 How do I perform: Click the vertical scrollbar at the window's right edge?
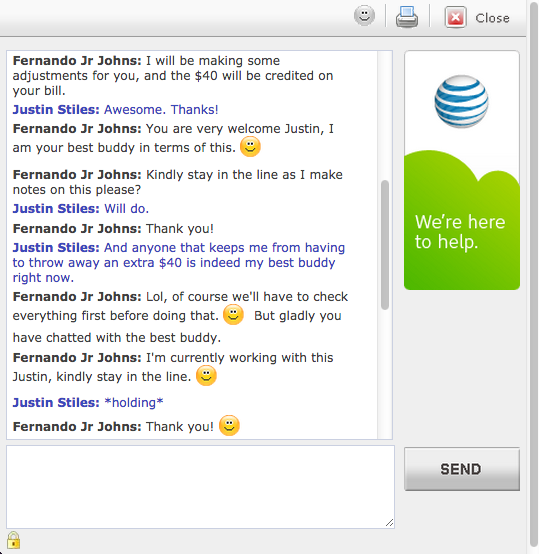(534, 276)
